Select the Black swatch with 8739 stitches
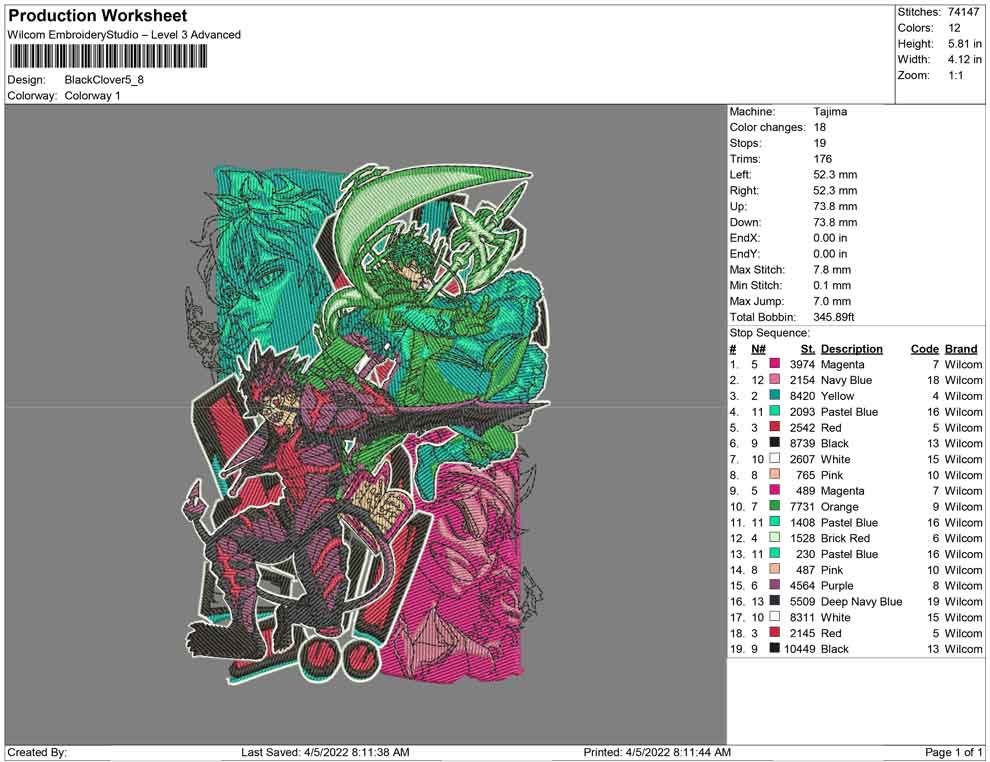Viewport: 990px width, 762px height. coord(775,443)
